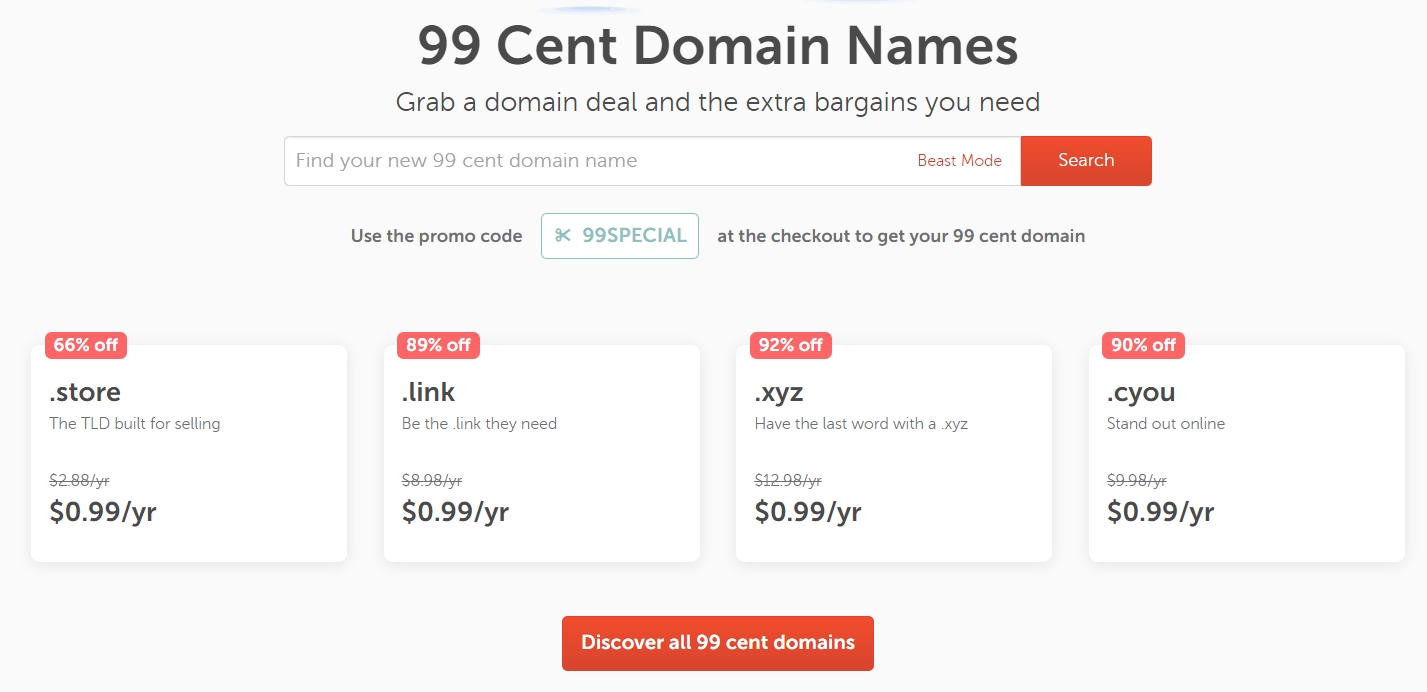Click the .store $0.99/yr price
1427x692 pixels.
(x=103, y=512)
